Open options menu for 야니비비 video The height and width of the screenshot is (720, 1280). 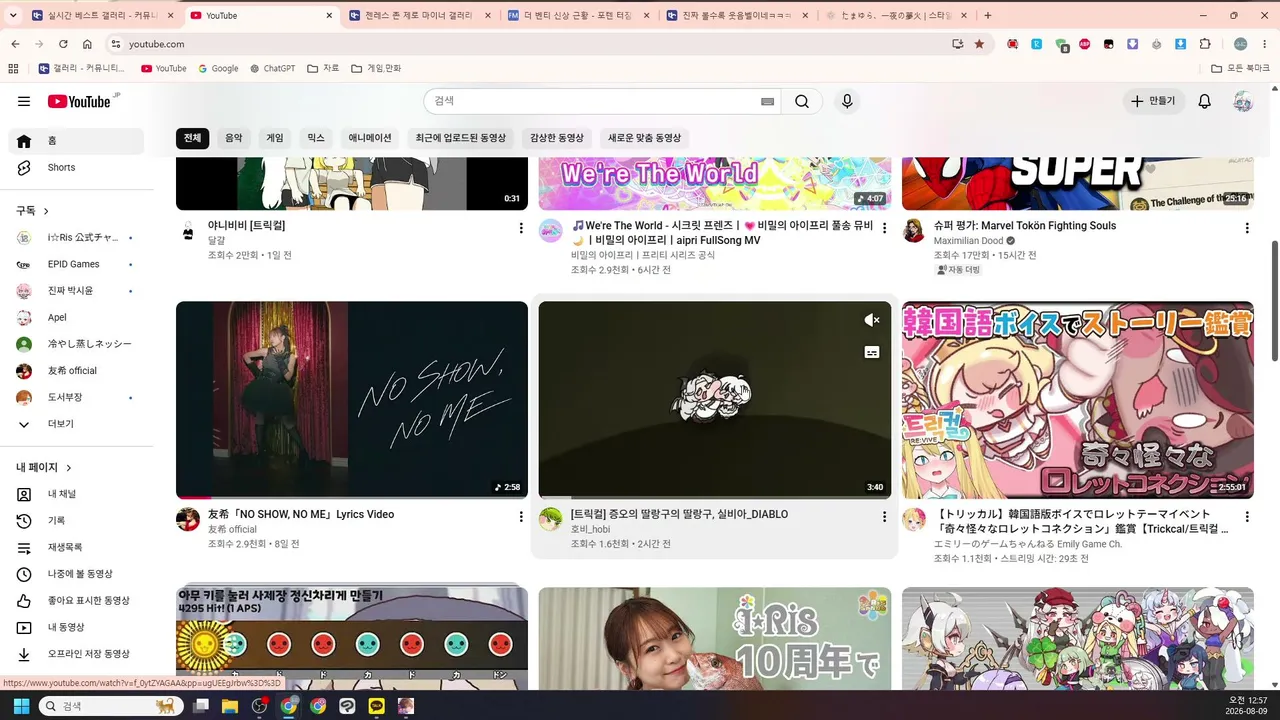click(521, 228)
